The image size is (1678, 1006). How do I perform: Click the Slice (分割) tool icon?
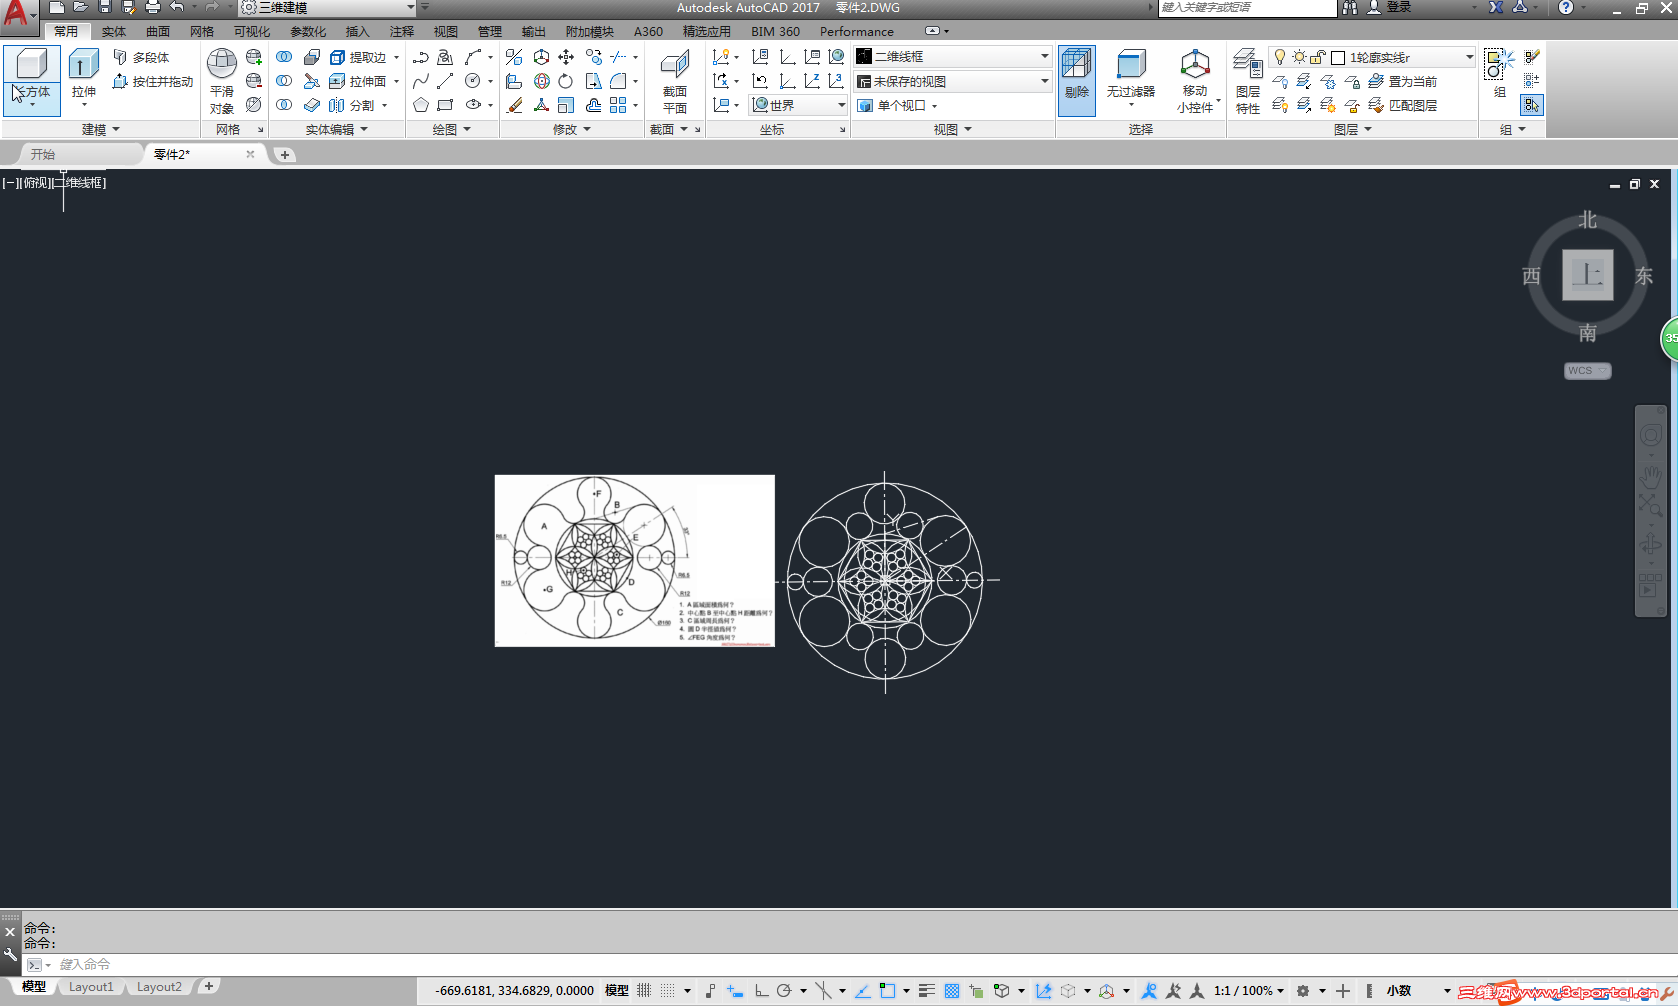(338, 105)
